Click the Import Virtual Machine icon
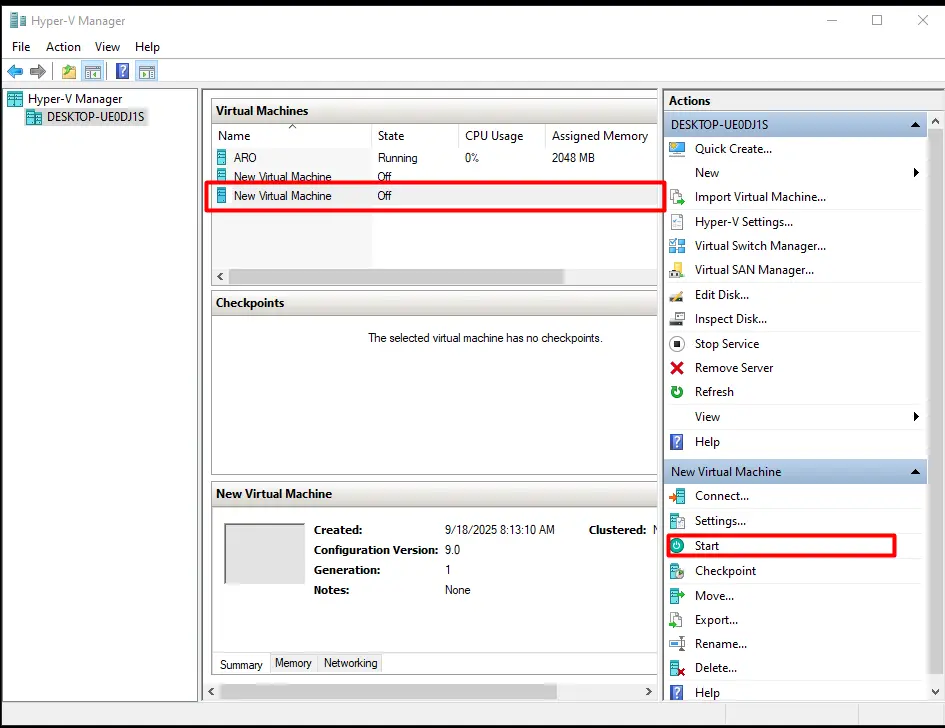This screenshot has width=945, height=728. click(677, 197)
